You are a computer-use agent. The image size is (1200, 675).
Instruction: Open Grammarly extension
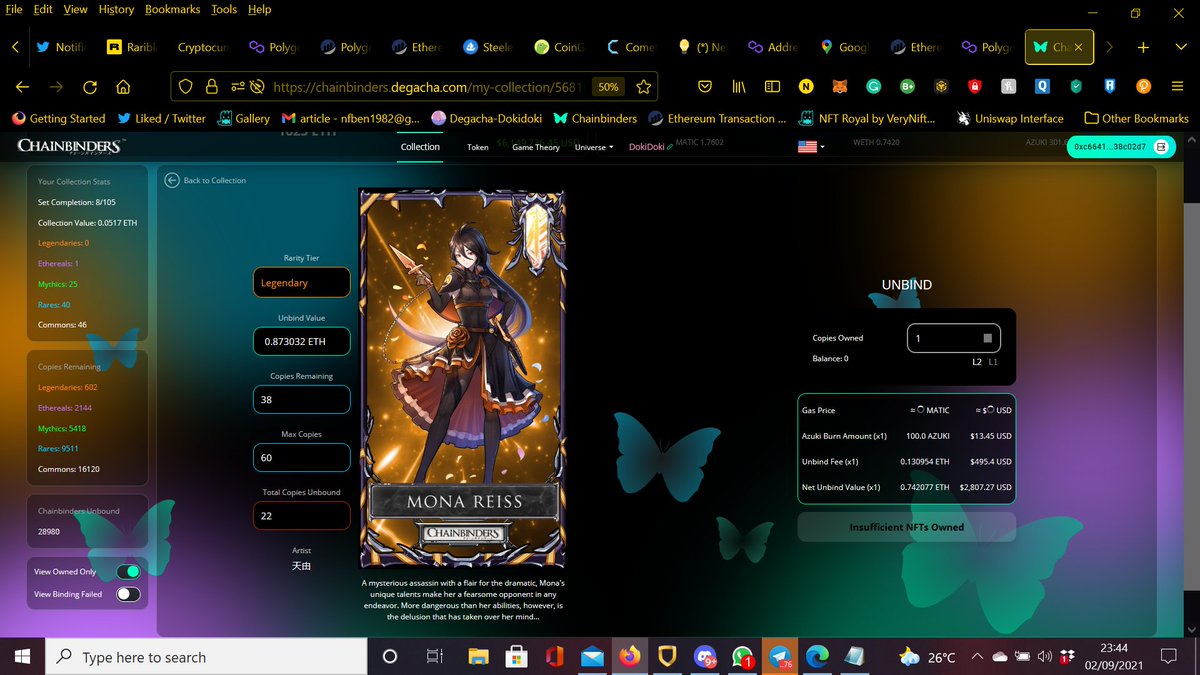point(874,87)
